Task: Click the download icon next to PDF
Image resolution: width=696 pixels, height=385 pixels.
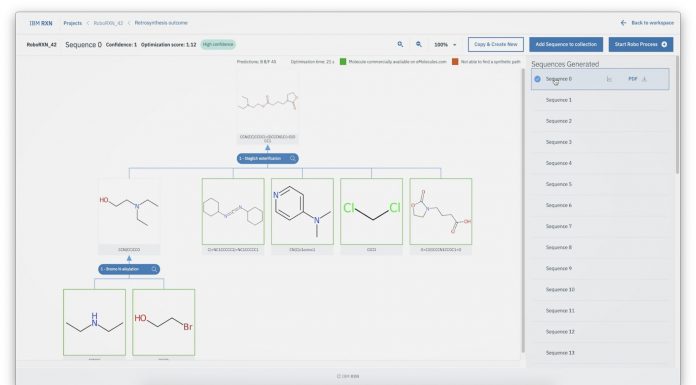Action: coord(644,79)
